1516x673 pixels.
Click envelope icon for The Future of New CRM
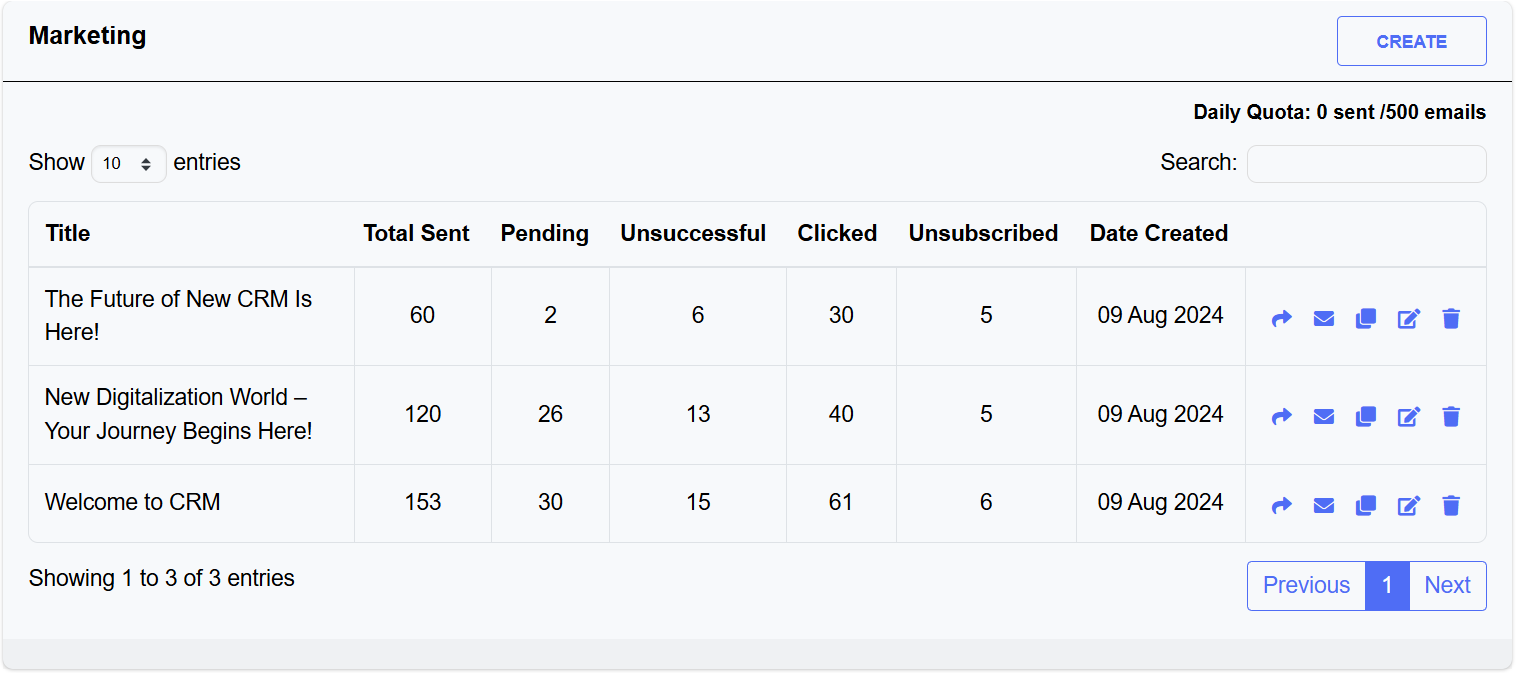coord(1323,319)
